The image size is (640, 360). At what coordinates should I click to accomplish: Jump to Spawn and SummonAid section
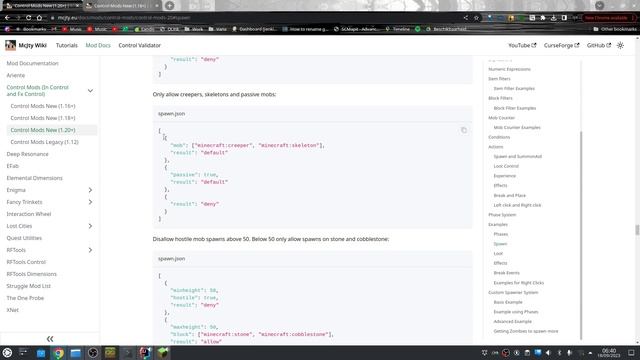pyautogui.click(x=518, y=156)
